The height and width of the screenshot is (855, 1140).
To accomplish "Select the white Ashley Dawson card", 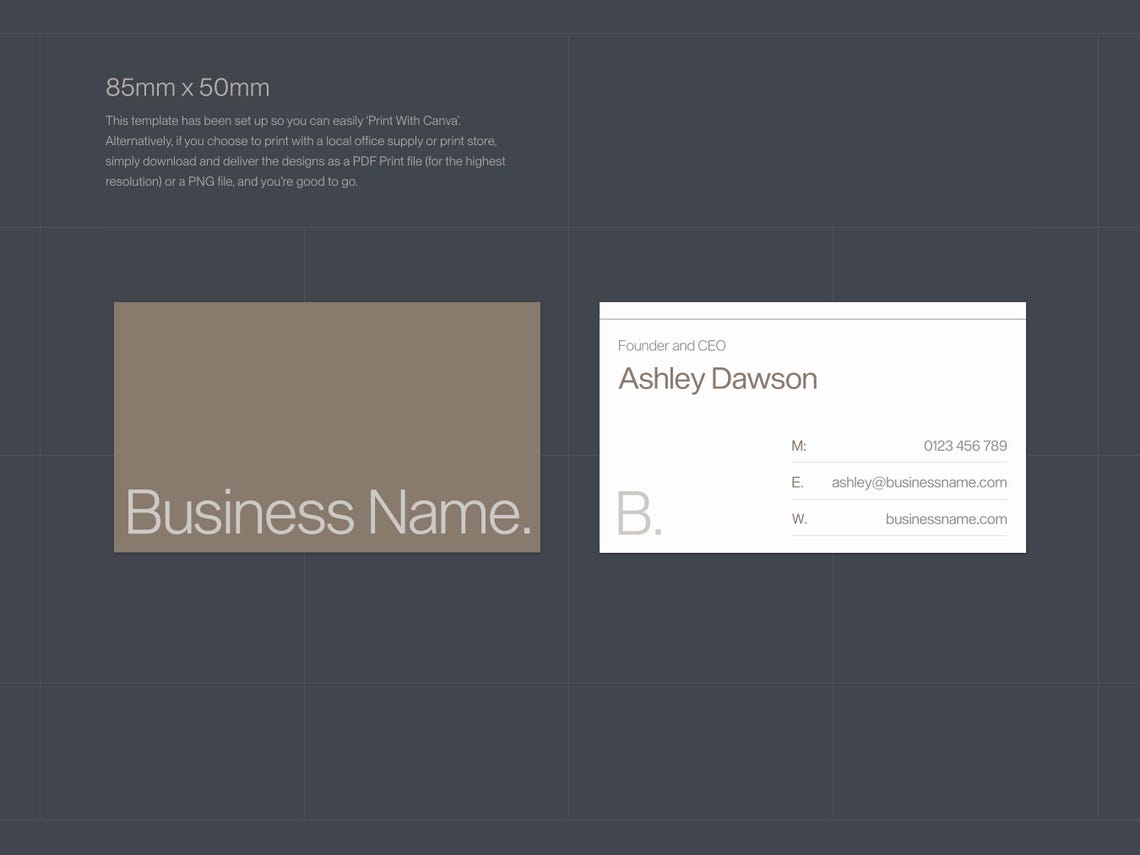I will [811, 425].
